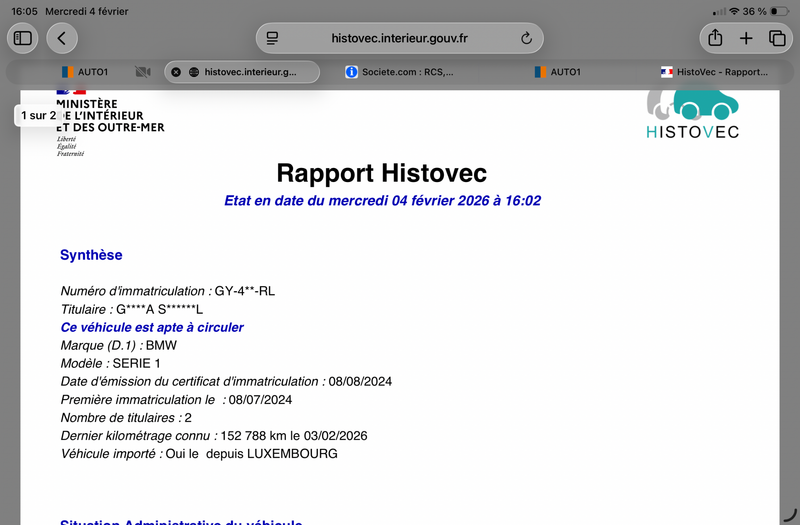Image resolution: width=800 pixels, height=525 pixels.
Task: Open the Share sheet
Action: point(715,38)
